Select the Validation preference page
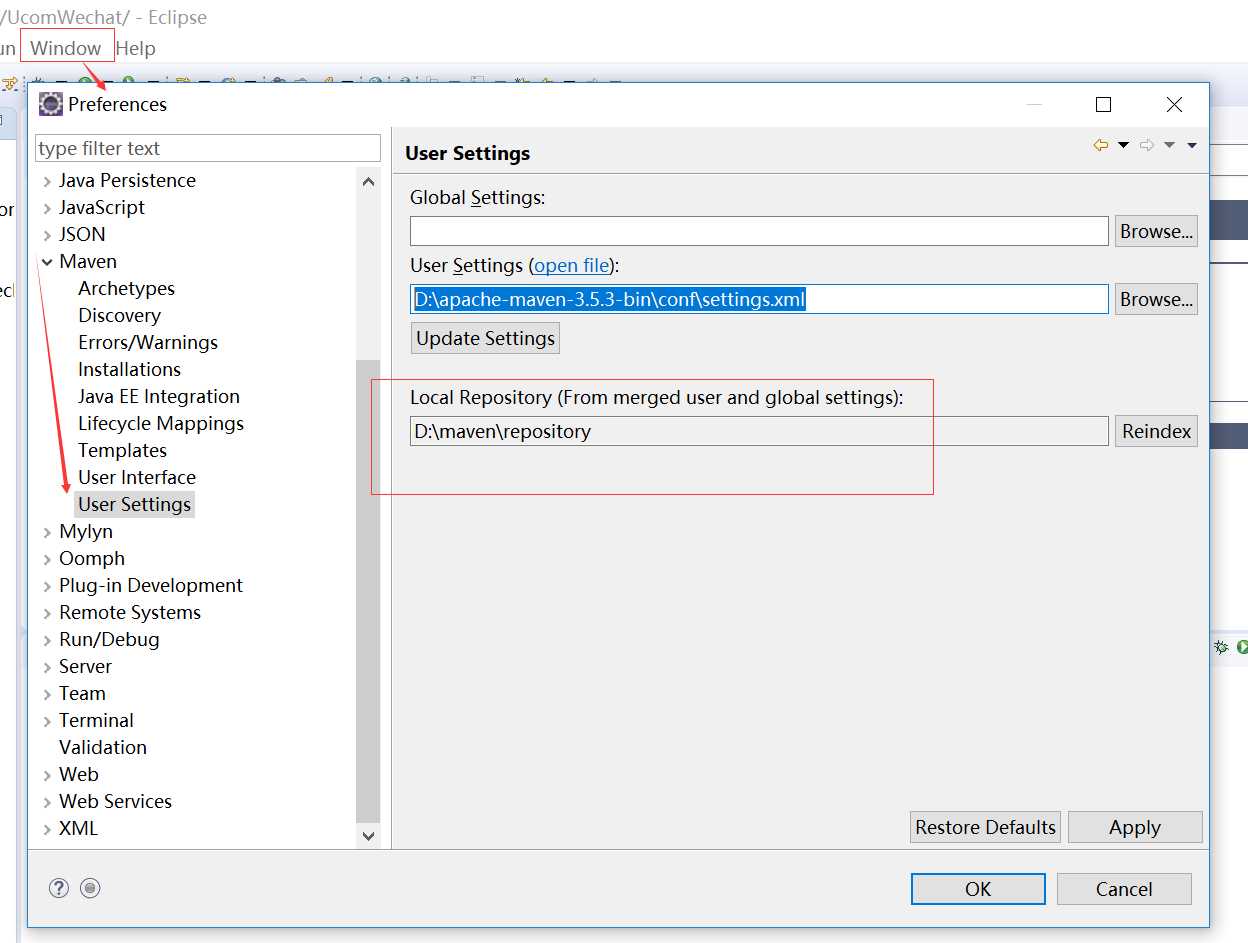 (x=103, y=747)
